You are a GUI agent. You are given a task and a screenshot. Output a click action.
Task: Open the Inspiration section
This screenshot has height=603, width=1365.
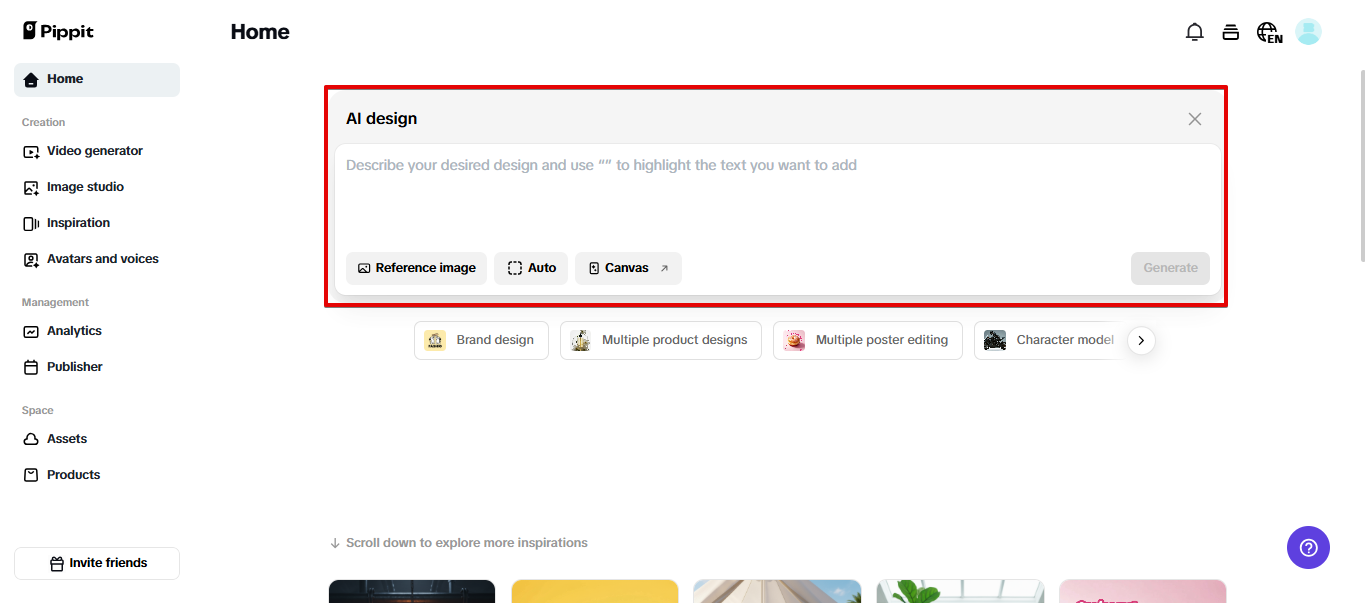point(78,223)
